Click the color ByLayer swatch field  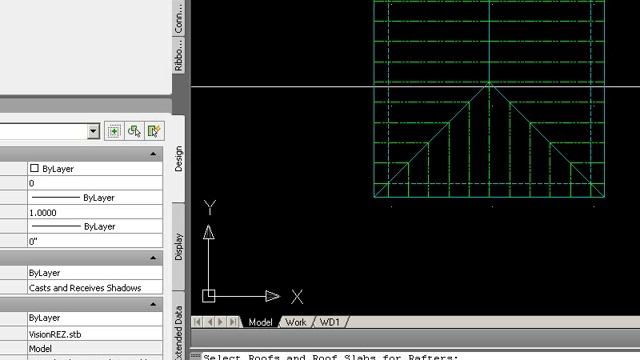coord(95,169)
